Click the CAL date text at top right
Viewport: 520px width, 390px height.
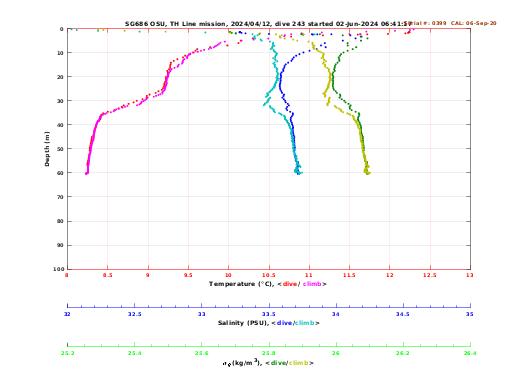click(x=473, y=23)
